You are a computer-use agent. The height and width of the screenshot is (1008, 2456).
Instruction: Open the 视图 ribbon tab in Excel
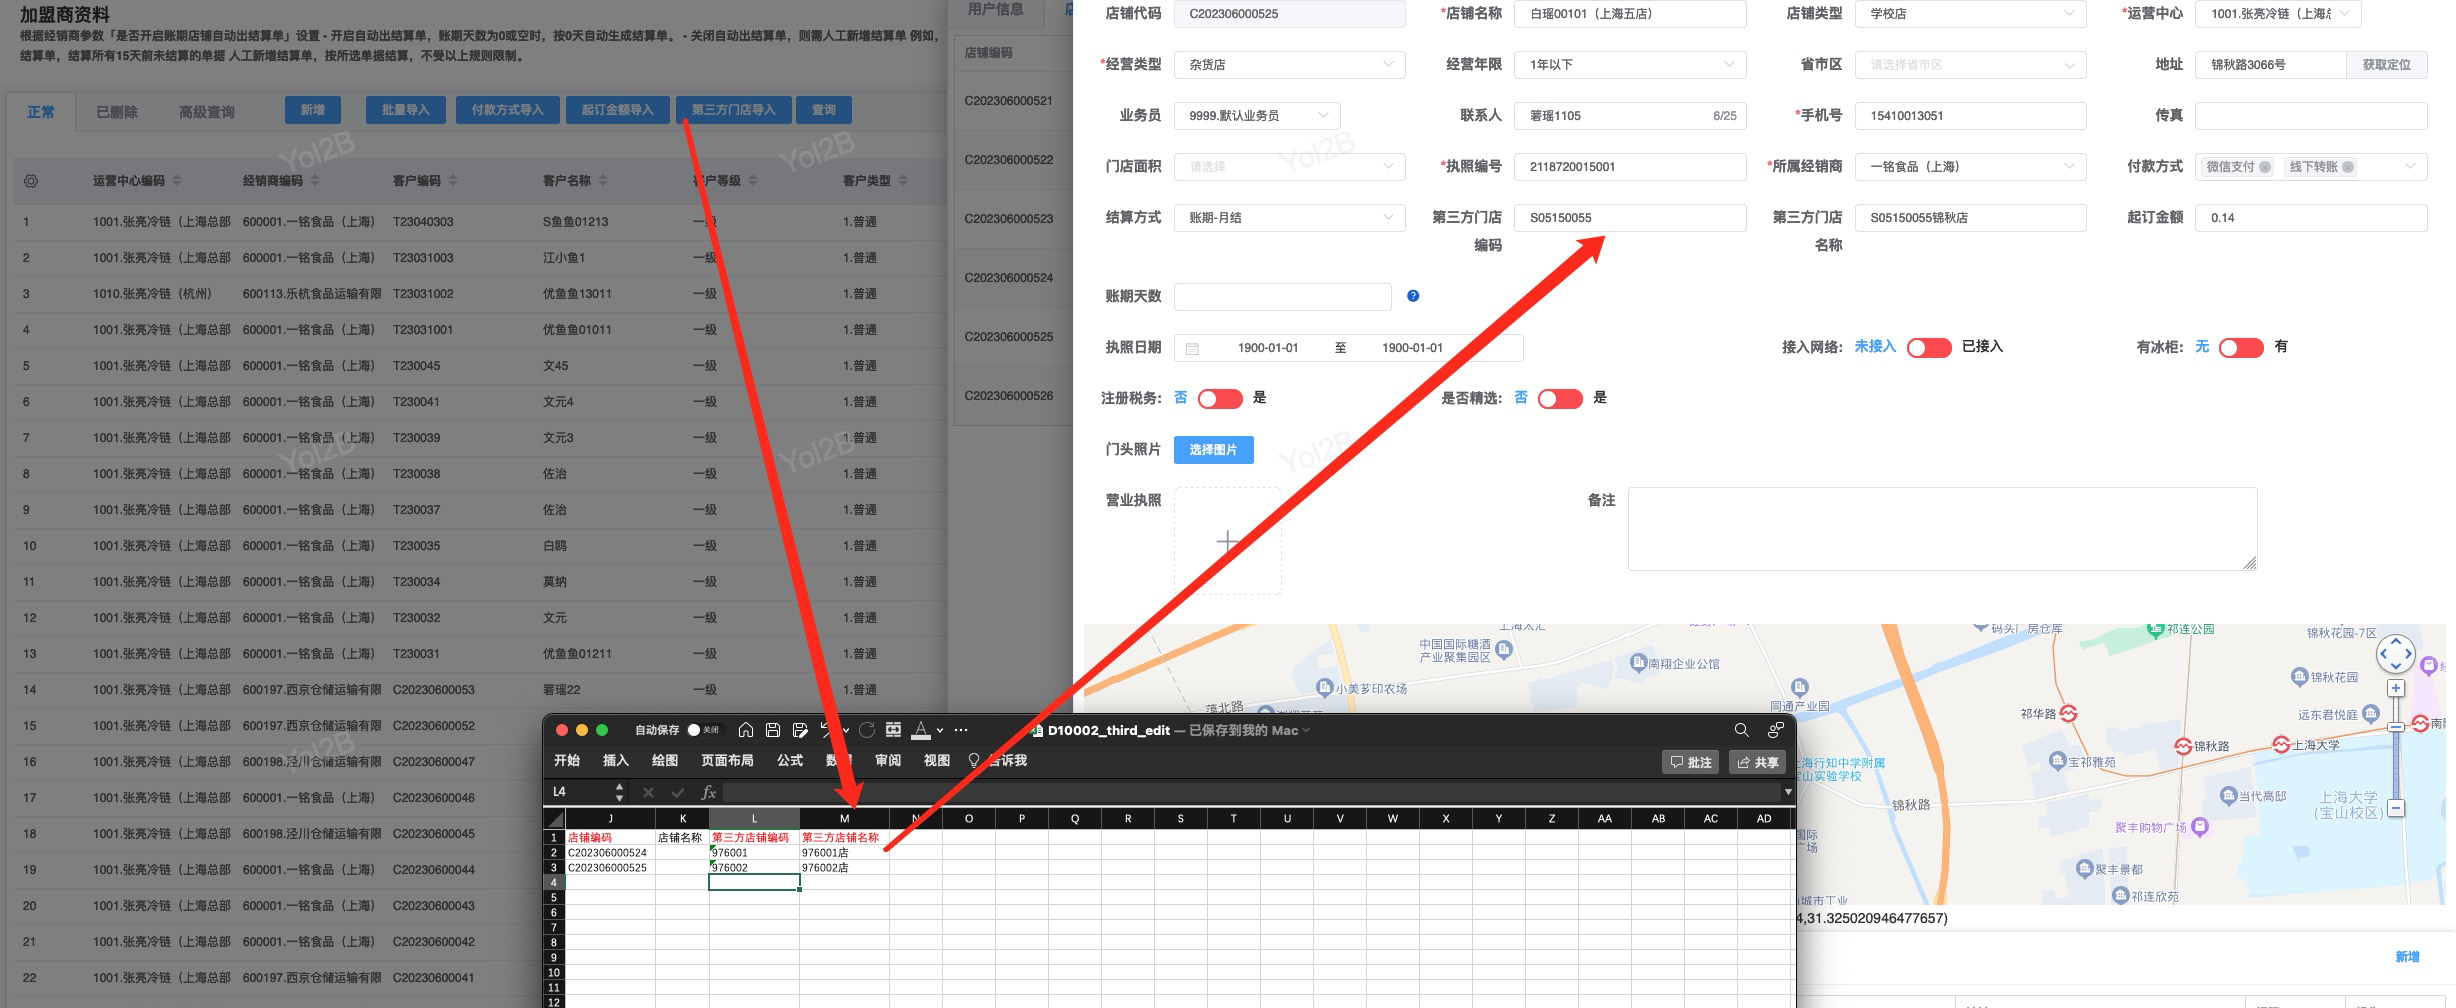point(937,761)
